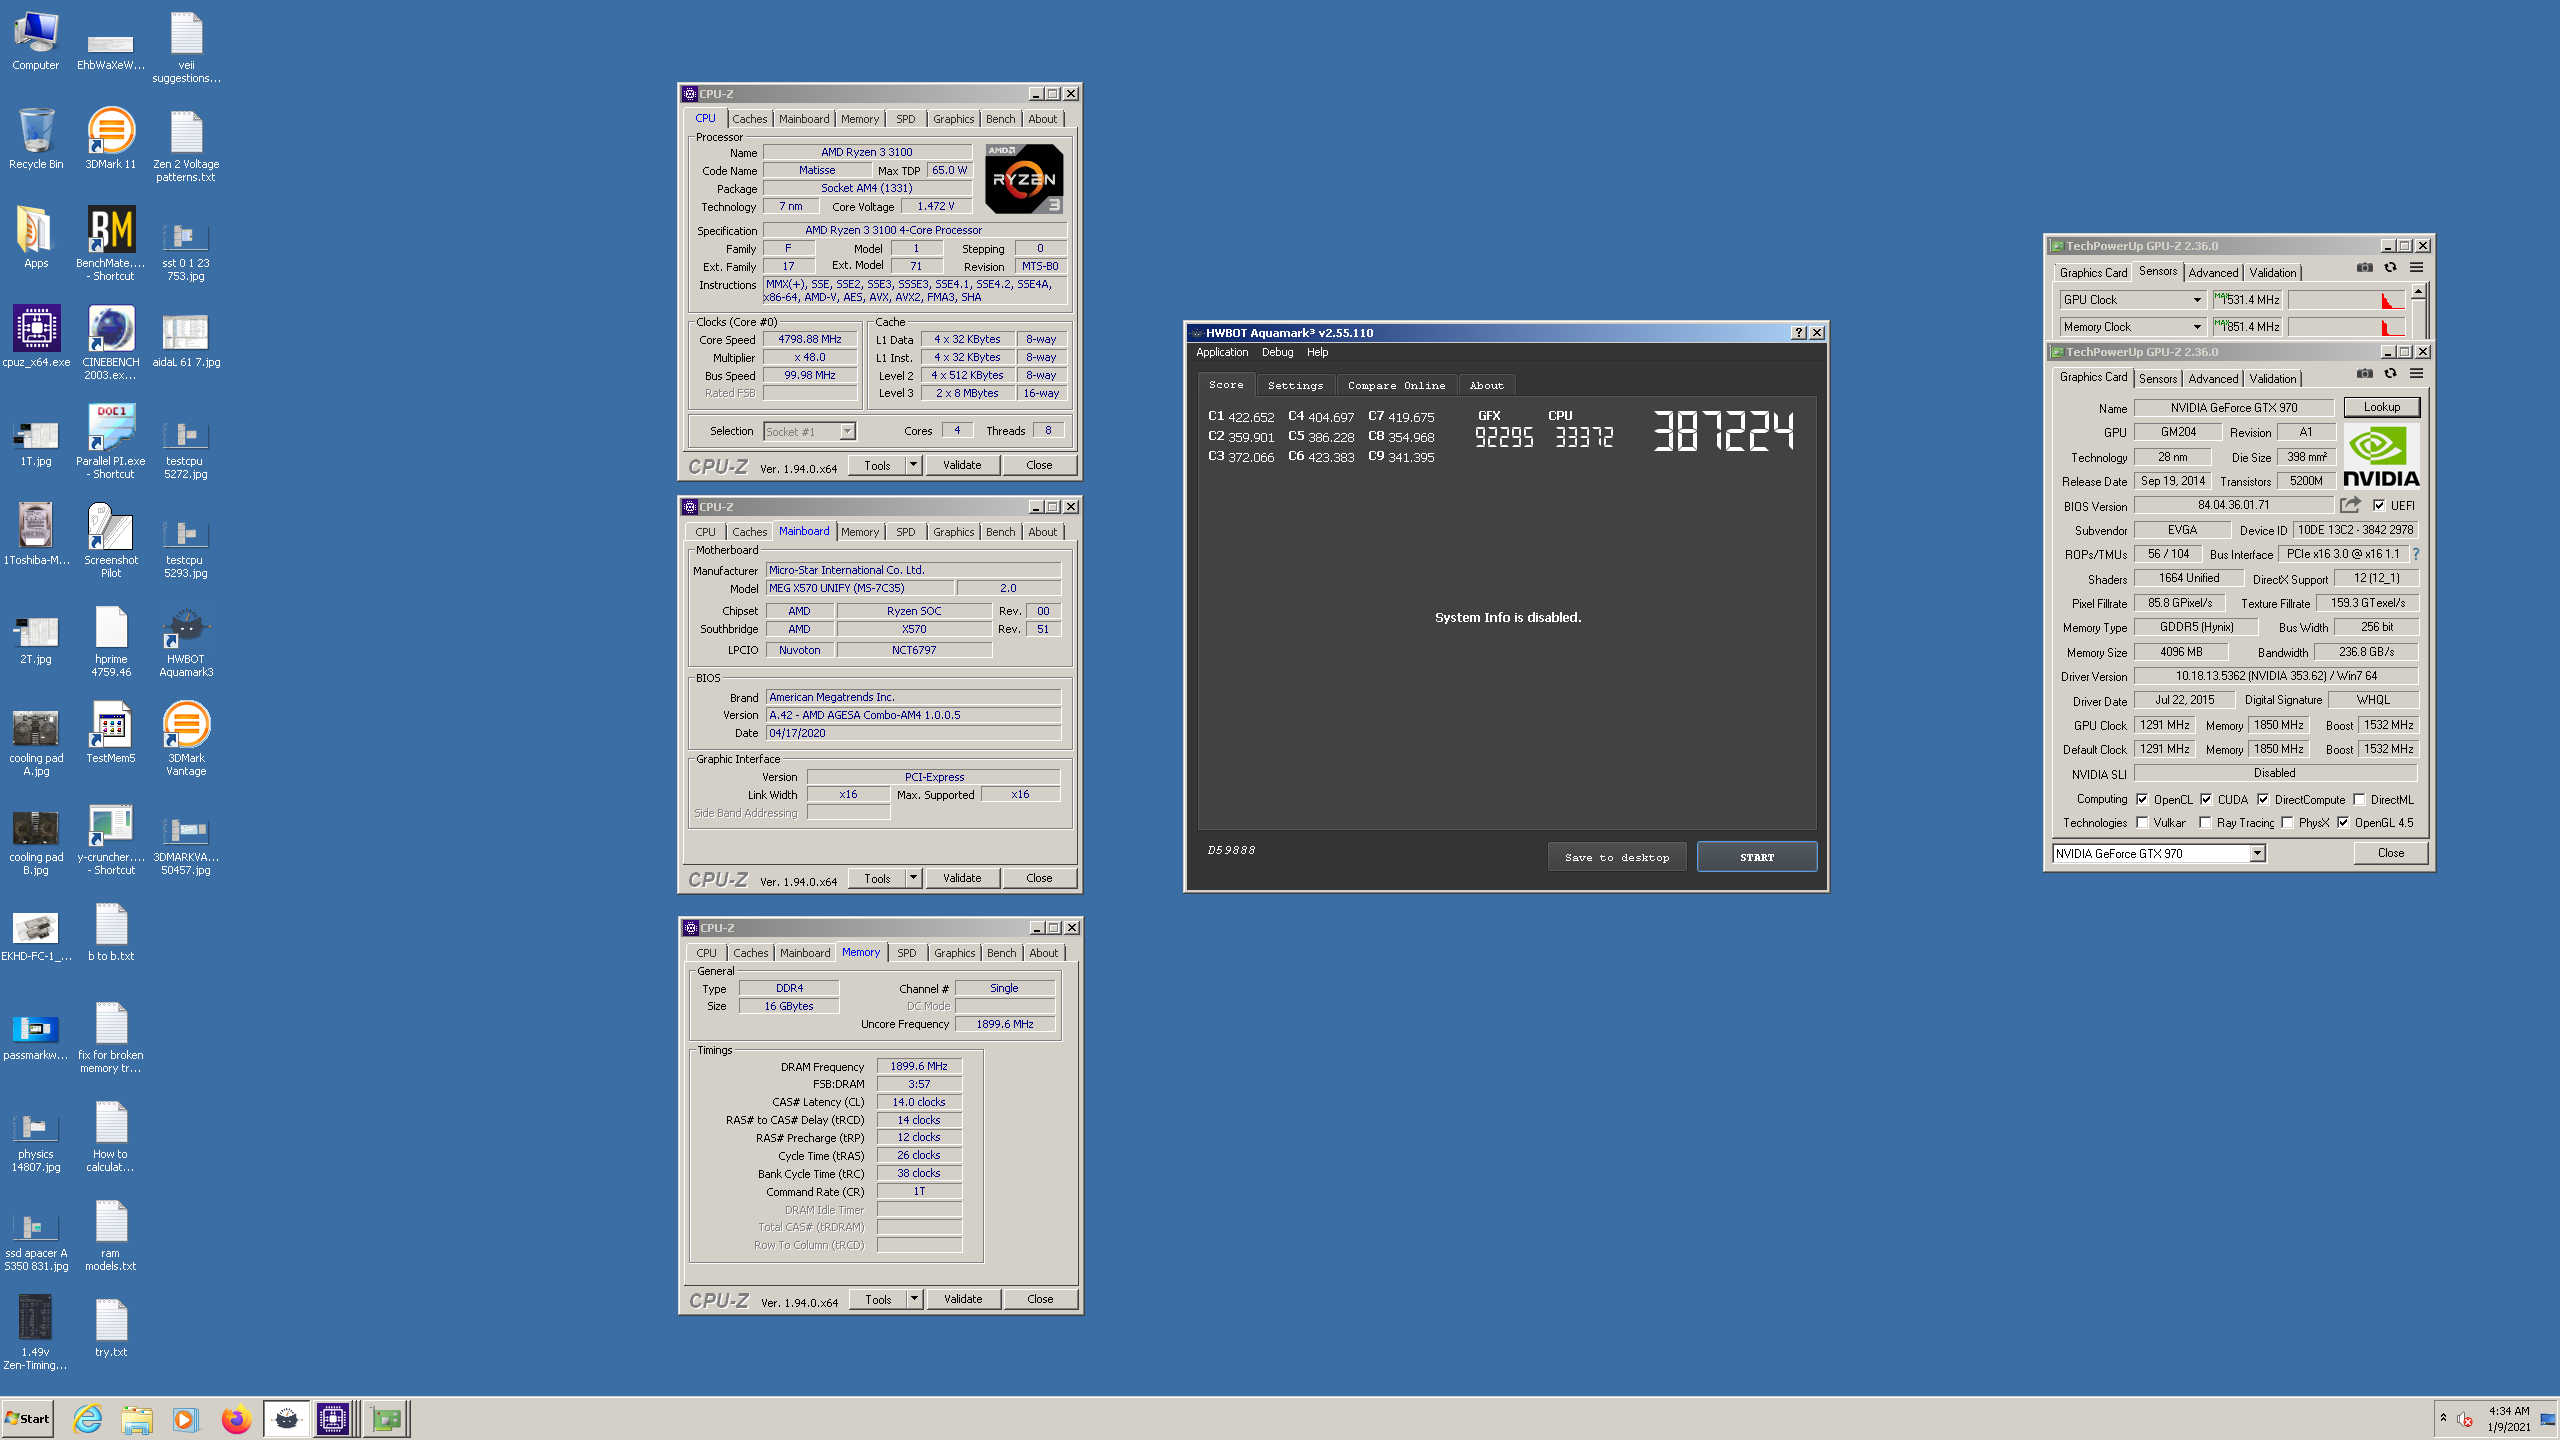2560x1440 pixels.
Task: Open hamburger menu in GPU-Z Graphics Card window
Action: point(2416,373)
